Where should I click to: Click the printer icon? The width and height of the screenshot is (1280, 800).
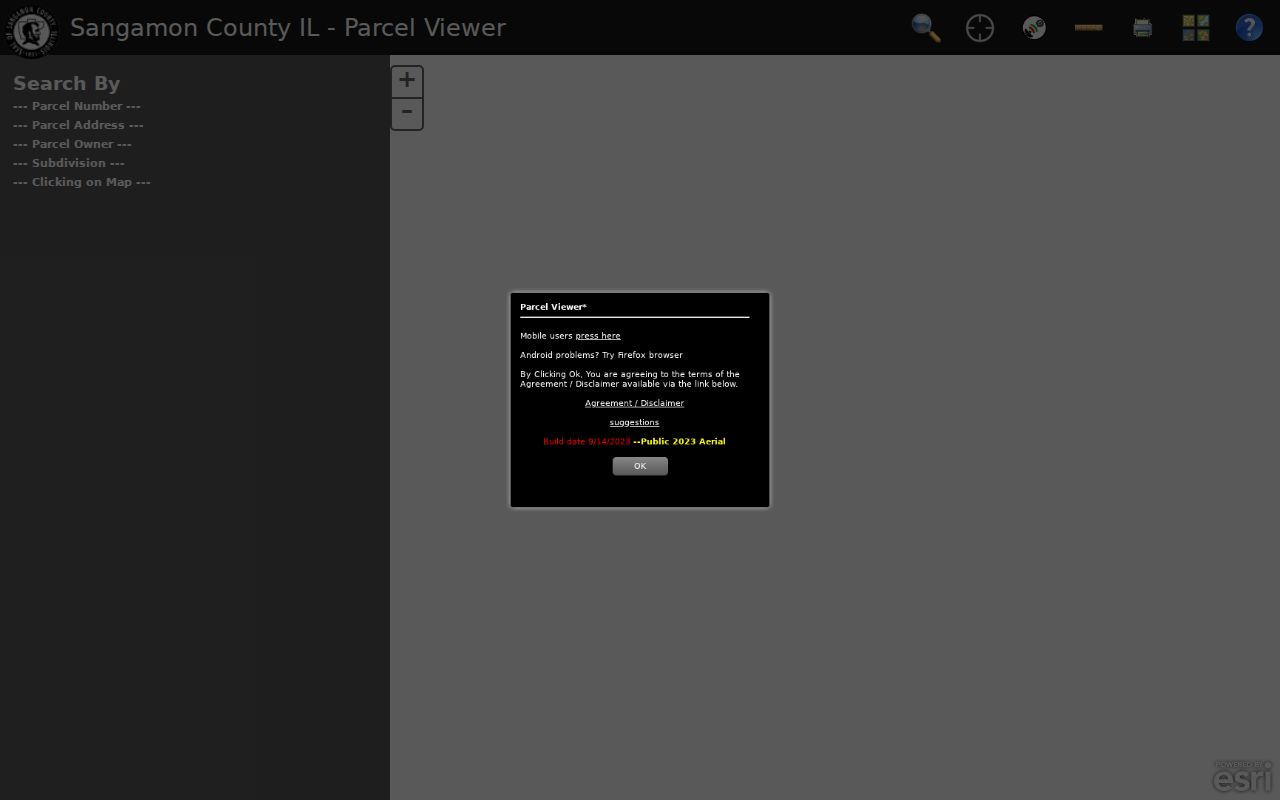(1142, 28)
